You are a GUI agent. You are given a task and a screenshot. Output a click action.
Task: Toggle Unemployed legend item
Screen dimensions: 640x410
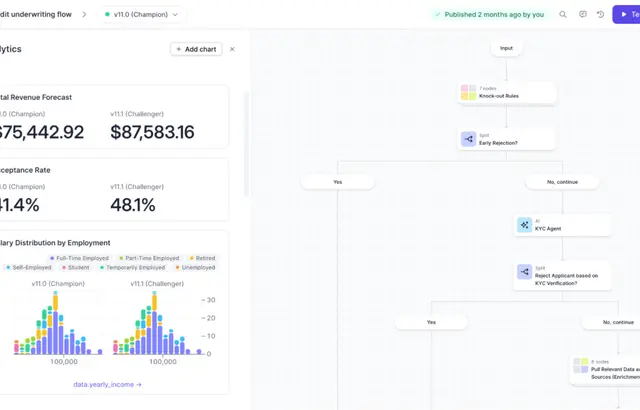coord(195,268)
